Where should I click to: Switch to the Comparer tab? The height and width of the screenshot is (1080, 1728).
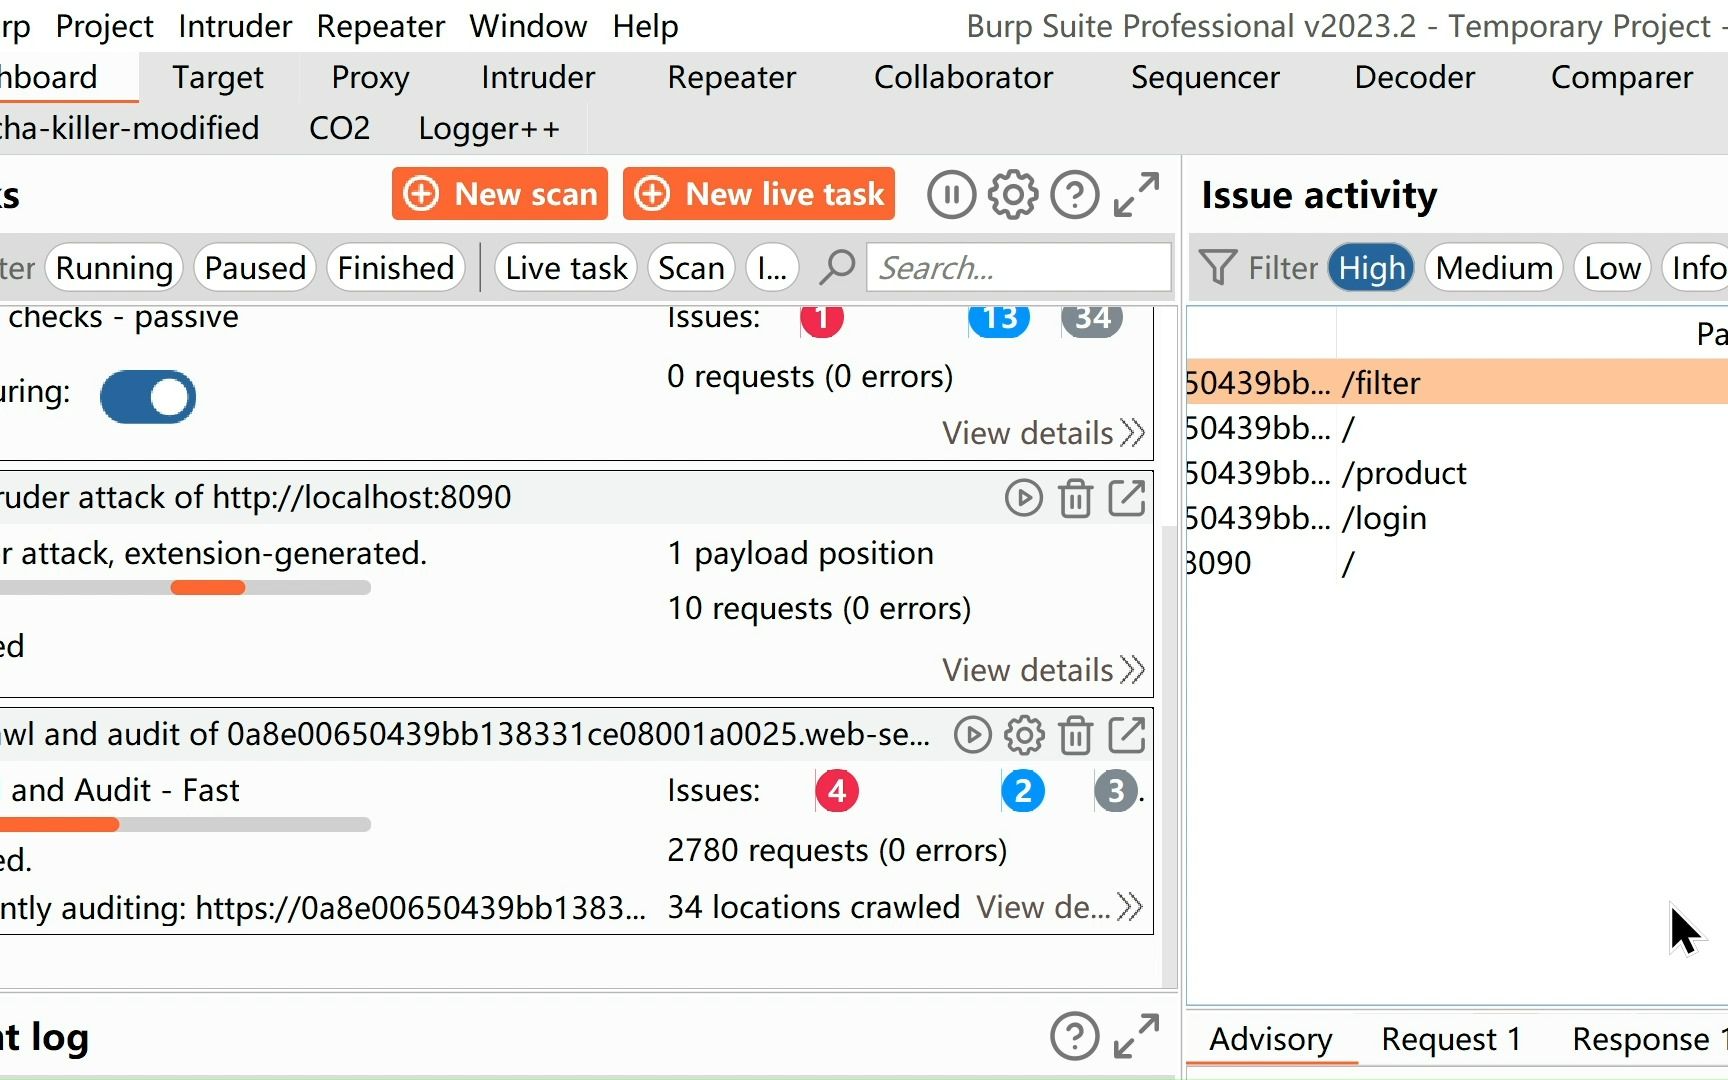pyautogui.click(x=1621, y=78)
